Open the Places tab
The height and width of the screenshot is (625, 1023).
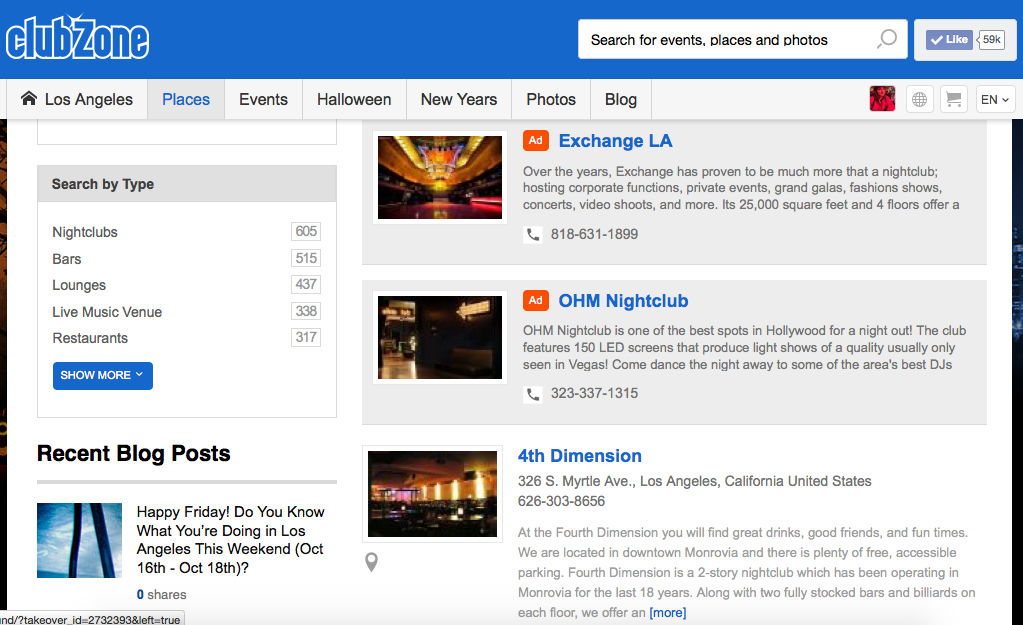point(186,99)
